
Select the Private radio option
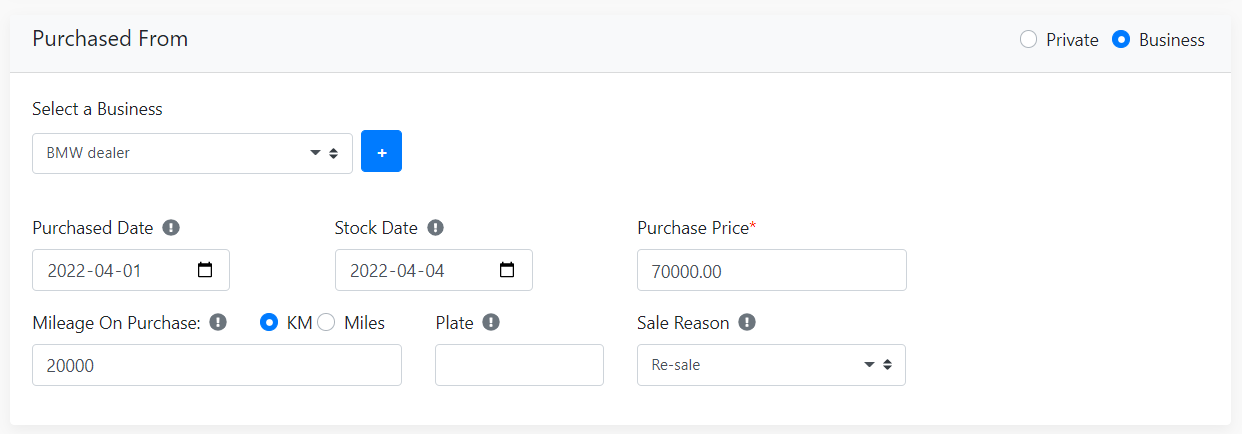(x=1028, y=40)
